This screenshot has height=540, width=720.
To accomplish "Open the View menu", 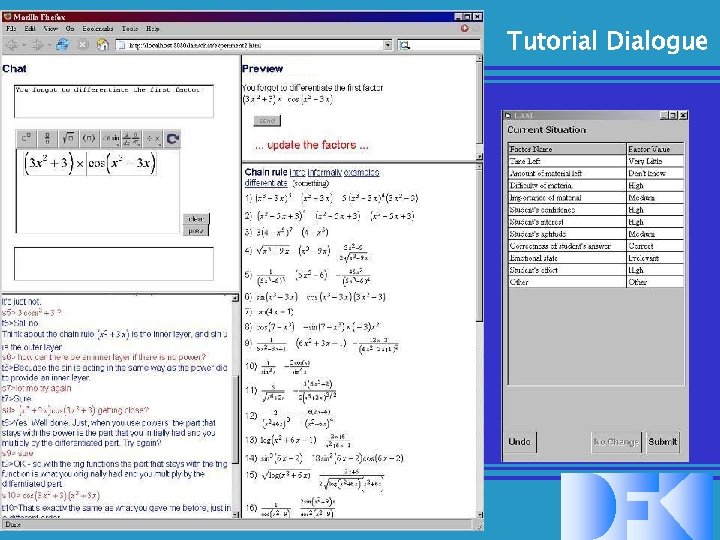I will click(51, 28).
